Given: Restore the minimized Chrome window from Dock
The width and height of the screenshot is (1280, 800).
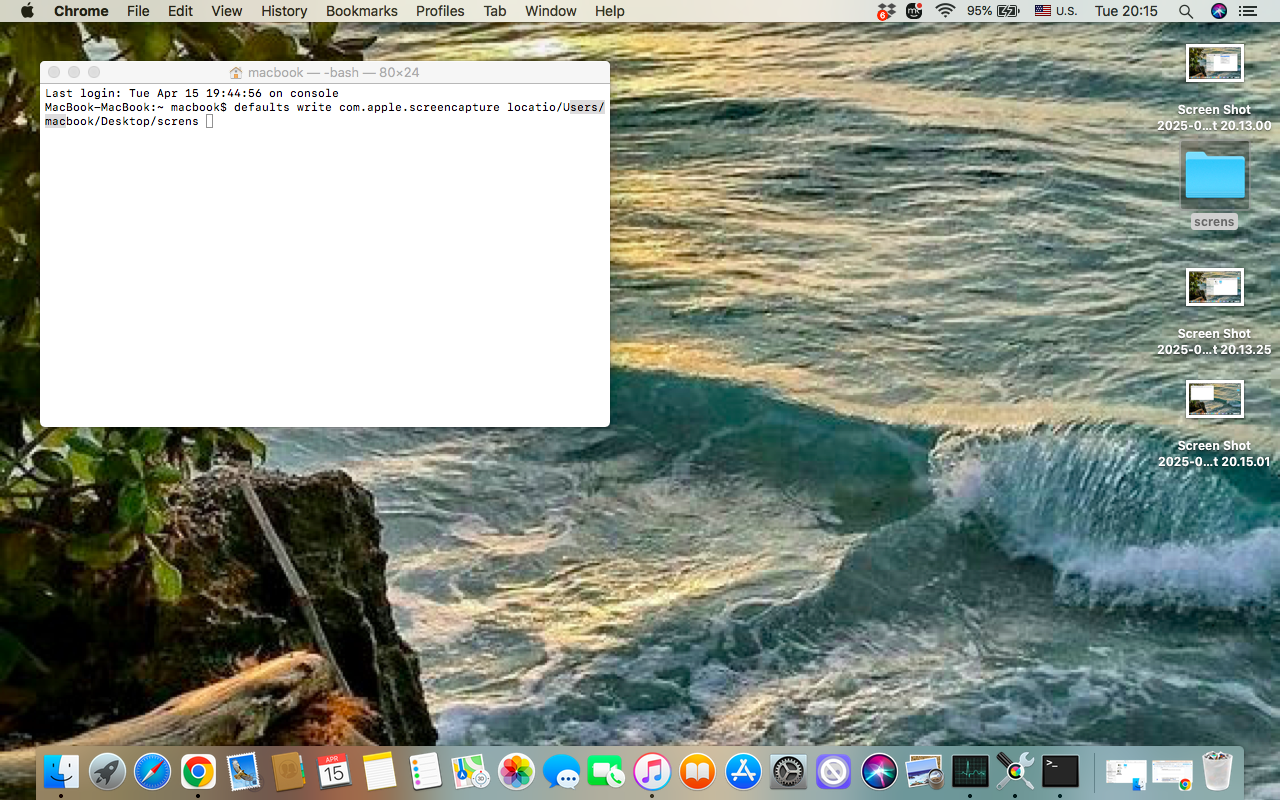Looking at the screenshot, I should (1171, 770).
